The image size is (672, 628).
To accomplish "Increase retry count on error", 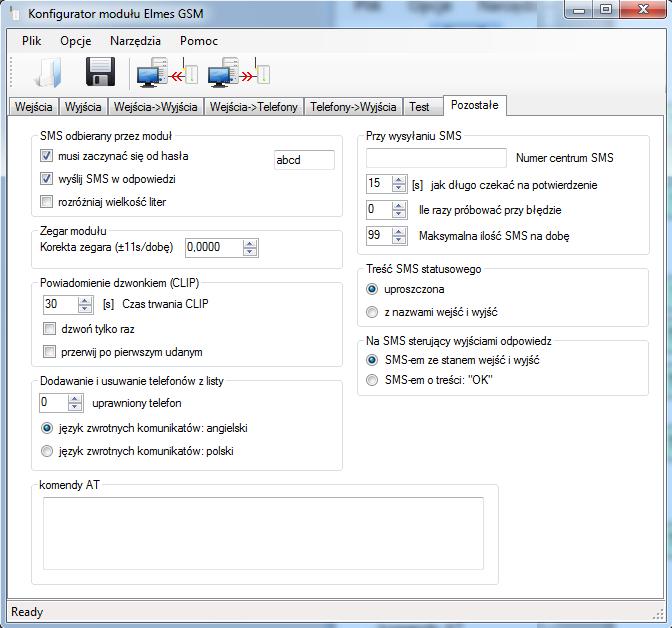I will coord(399,206).
